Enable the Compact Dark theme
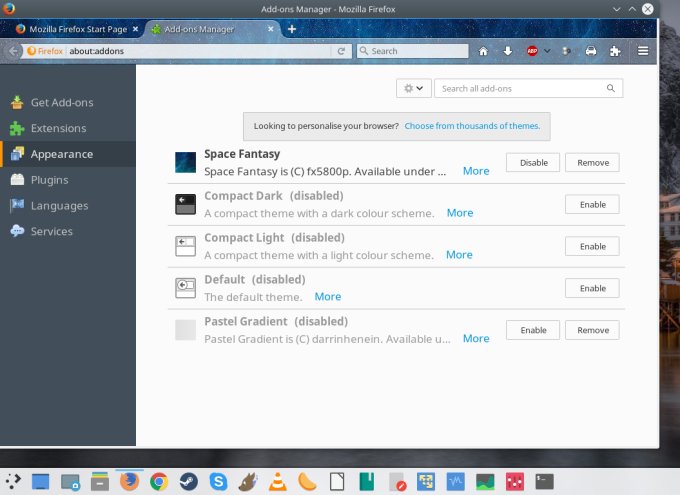Screen dimensions: 680x495 pos(592,204)
